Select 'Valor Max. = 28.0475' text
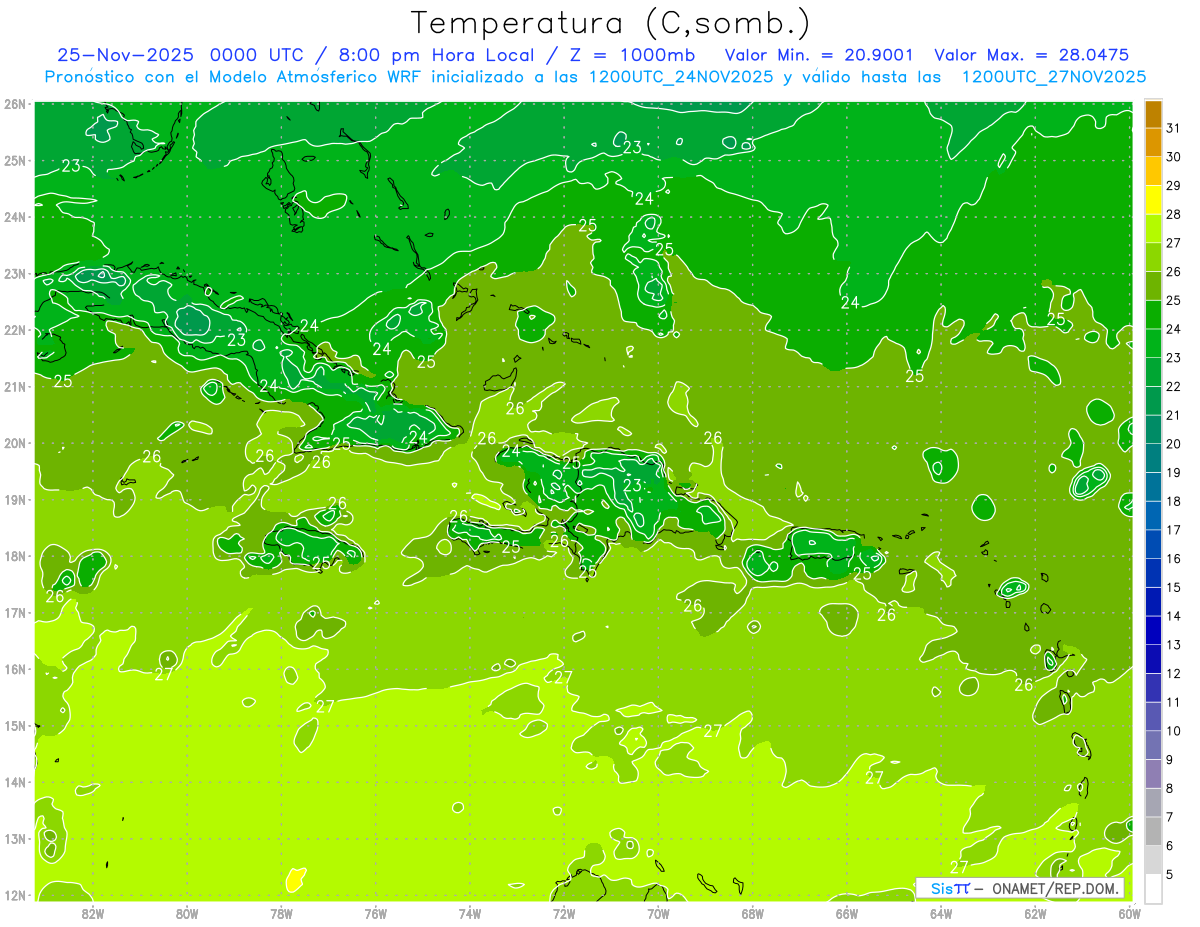 (x=1031, y=55)
